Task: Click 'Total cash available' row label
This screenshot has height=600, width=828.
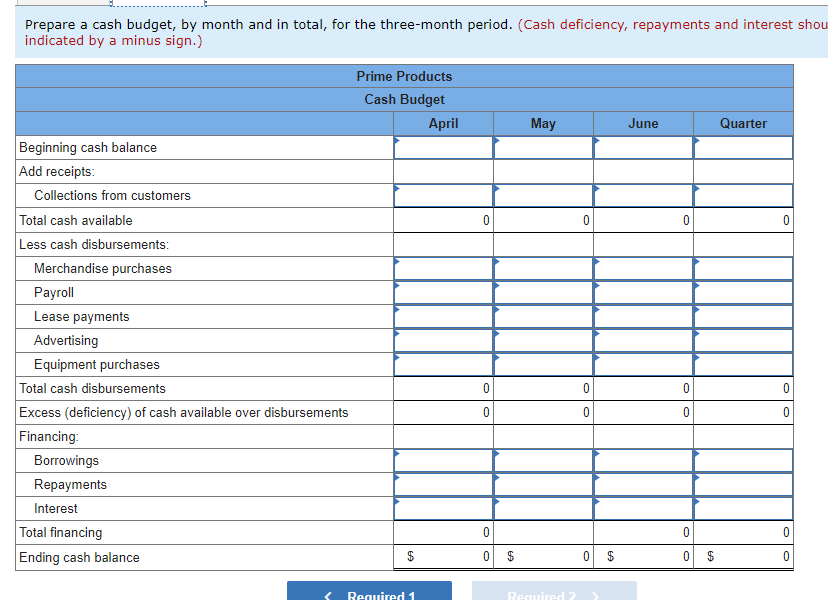Action: tap(76, 220)
